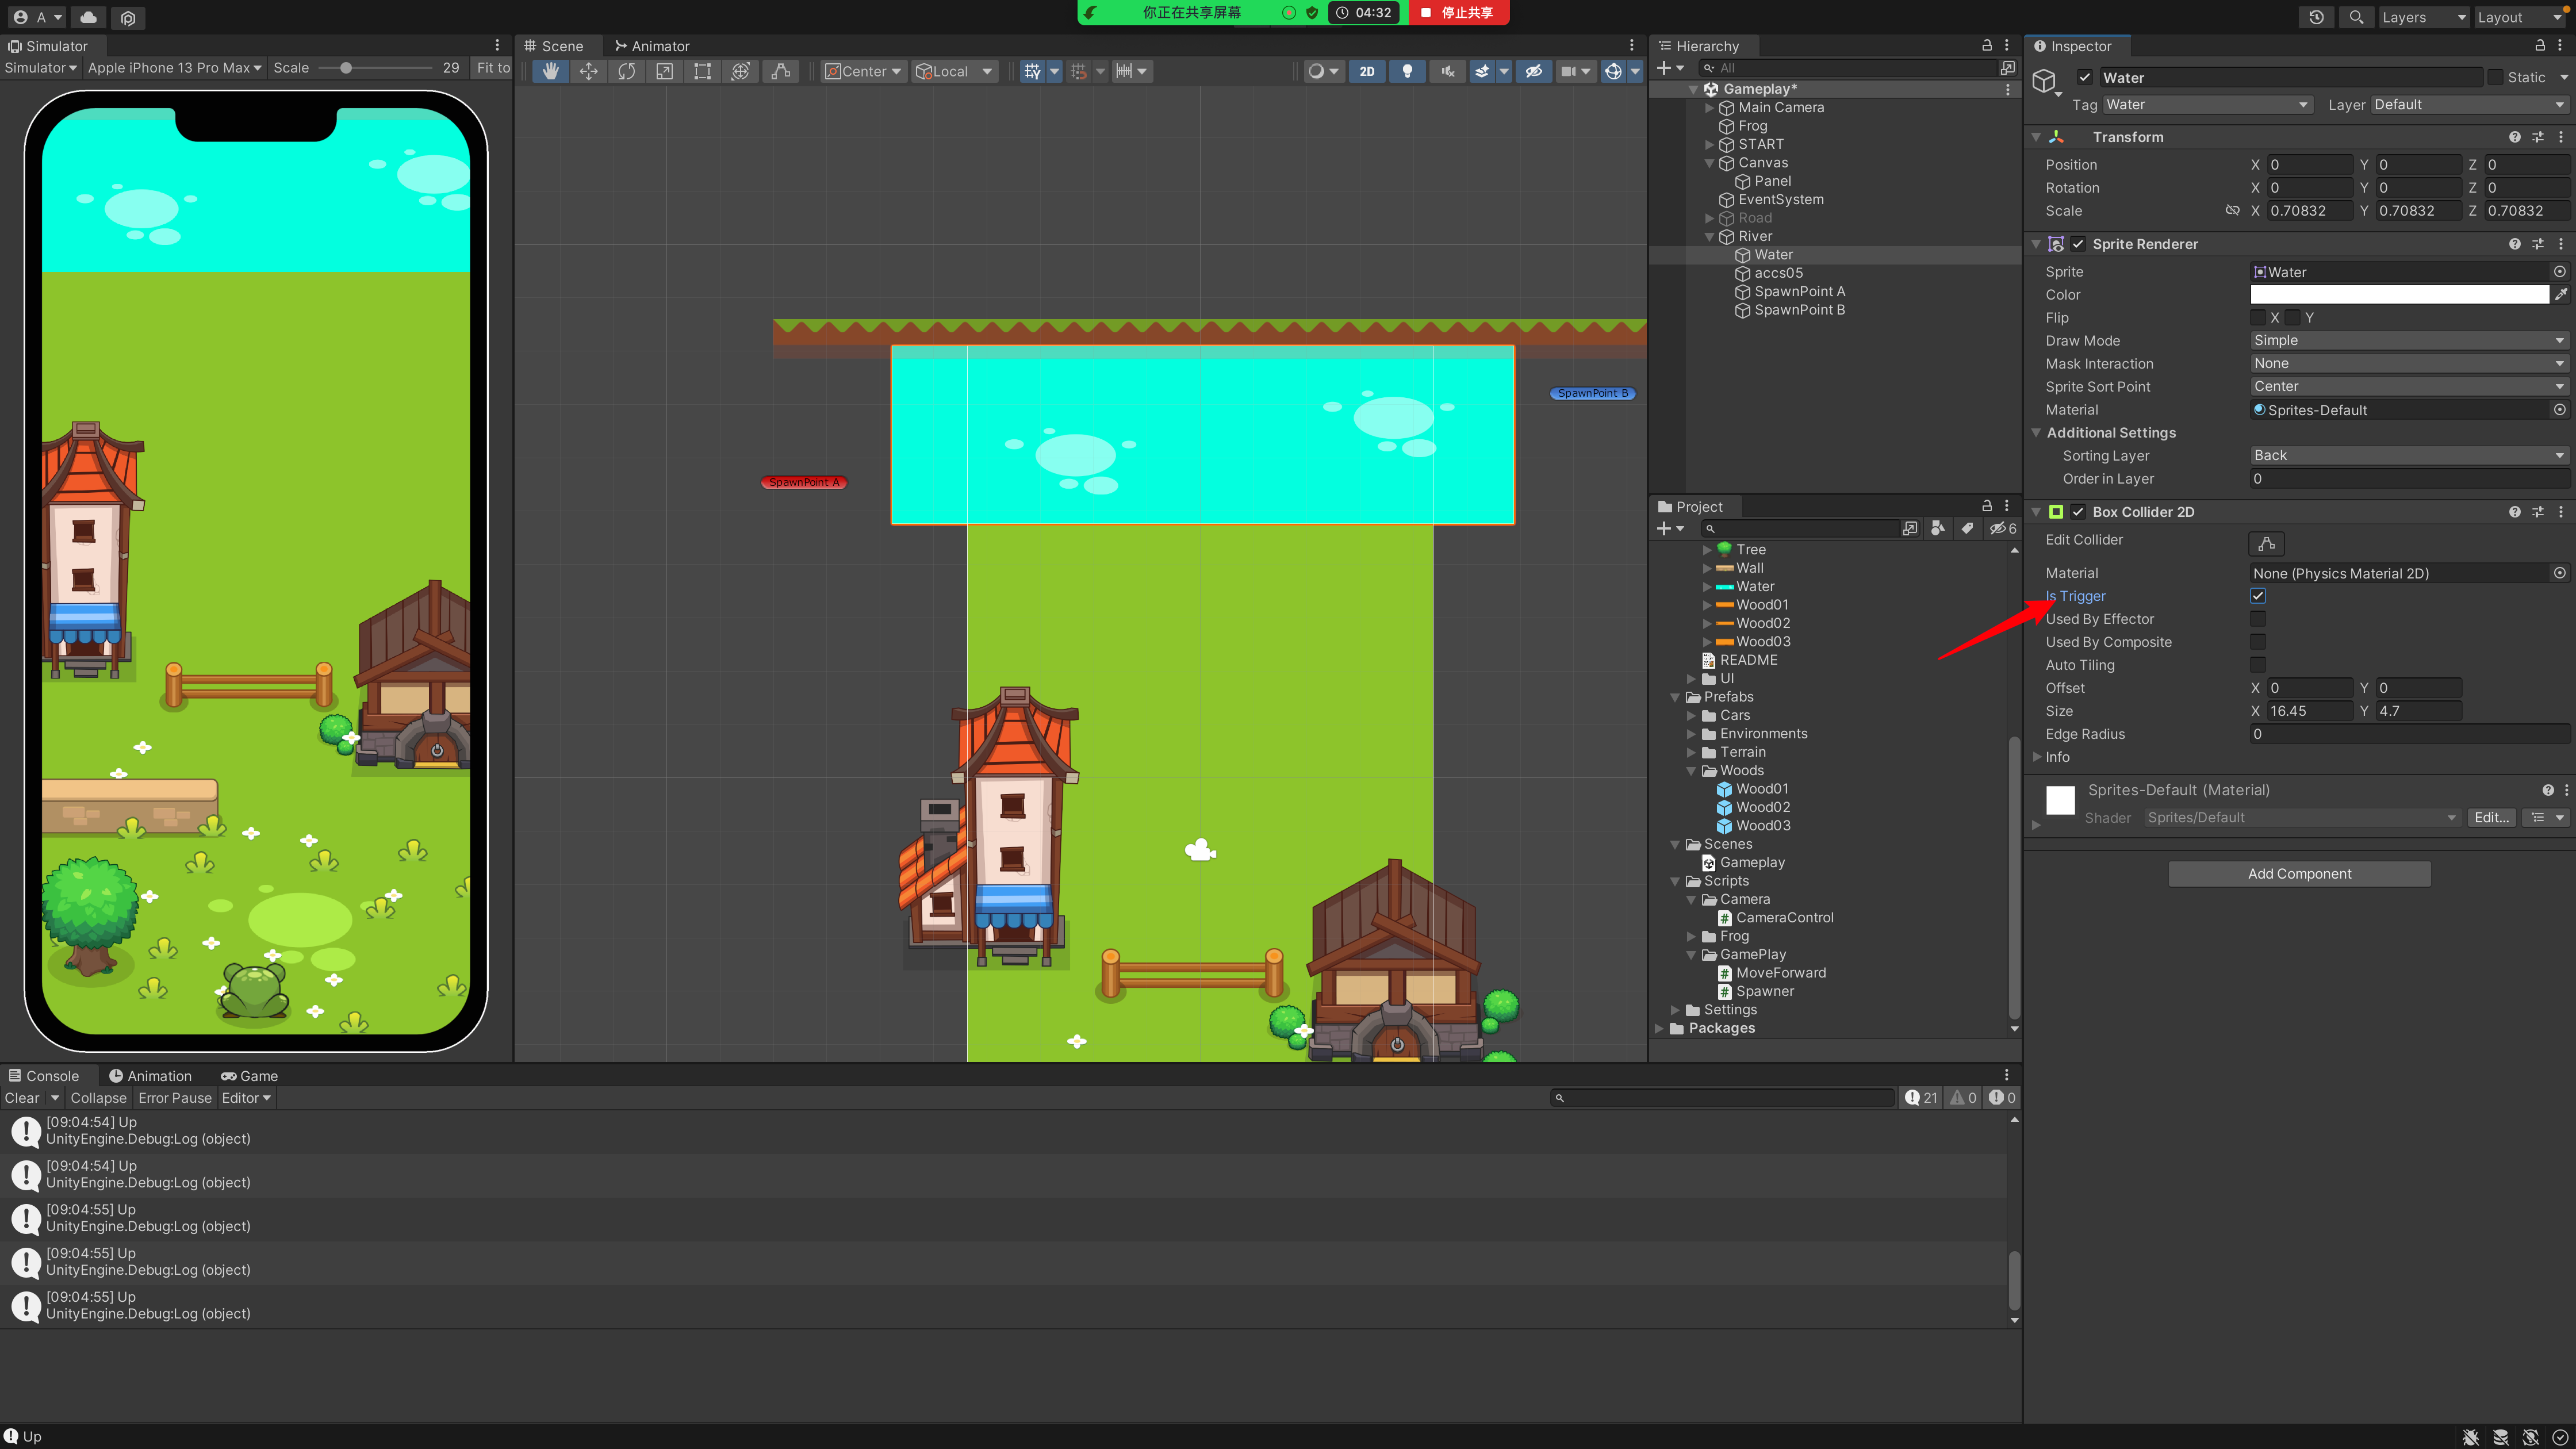
Task: Open the Gizmos dropdown in Scene
Action: [1635, 71]
